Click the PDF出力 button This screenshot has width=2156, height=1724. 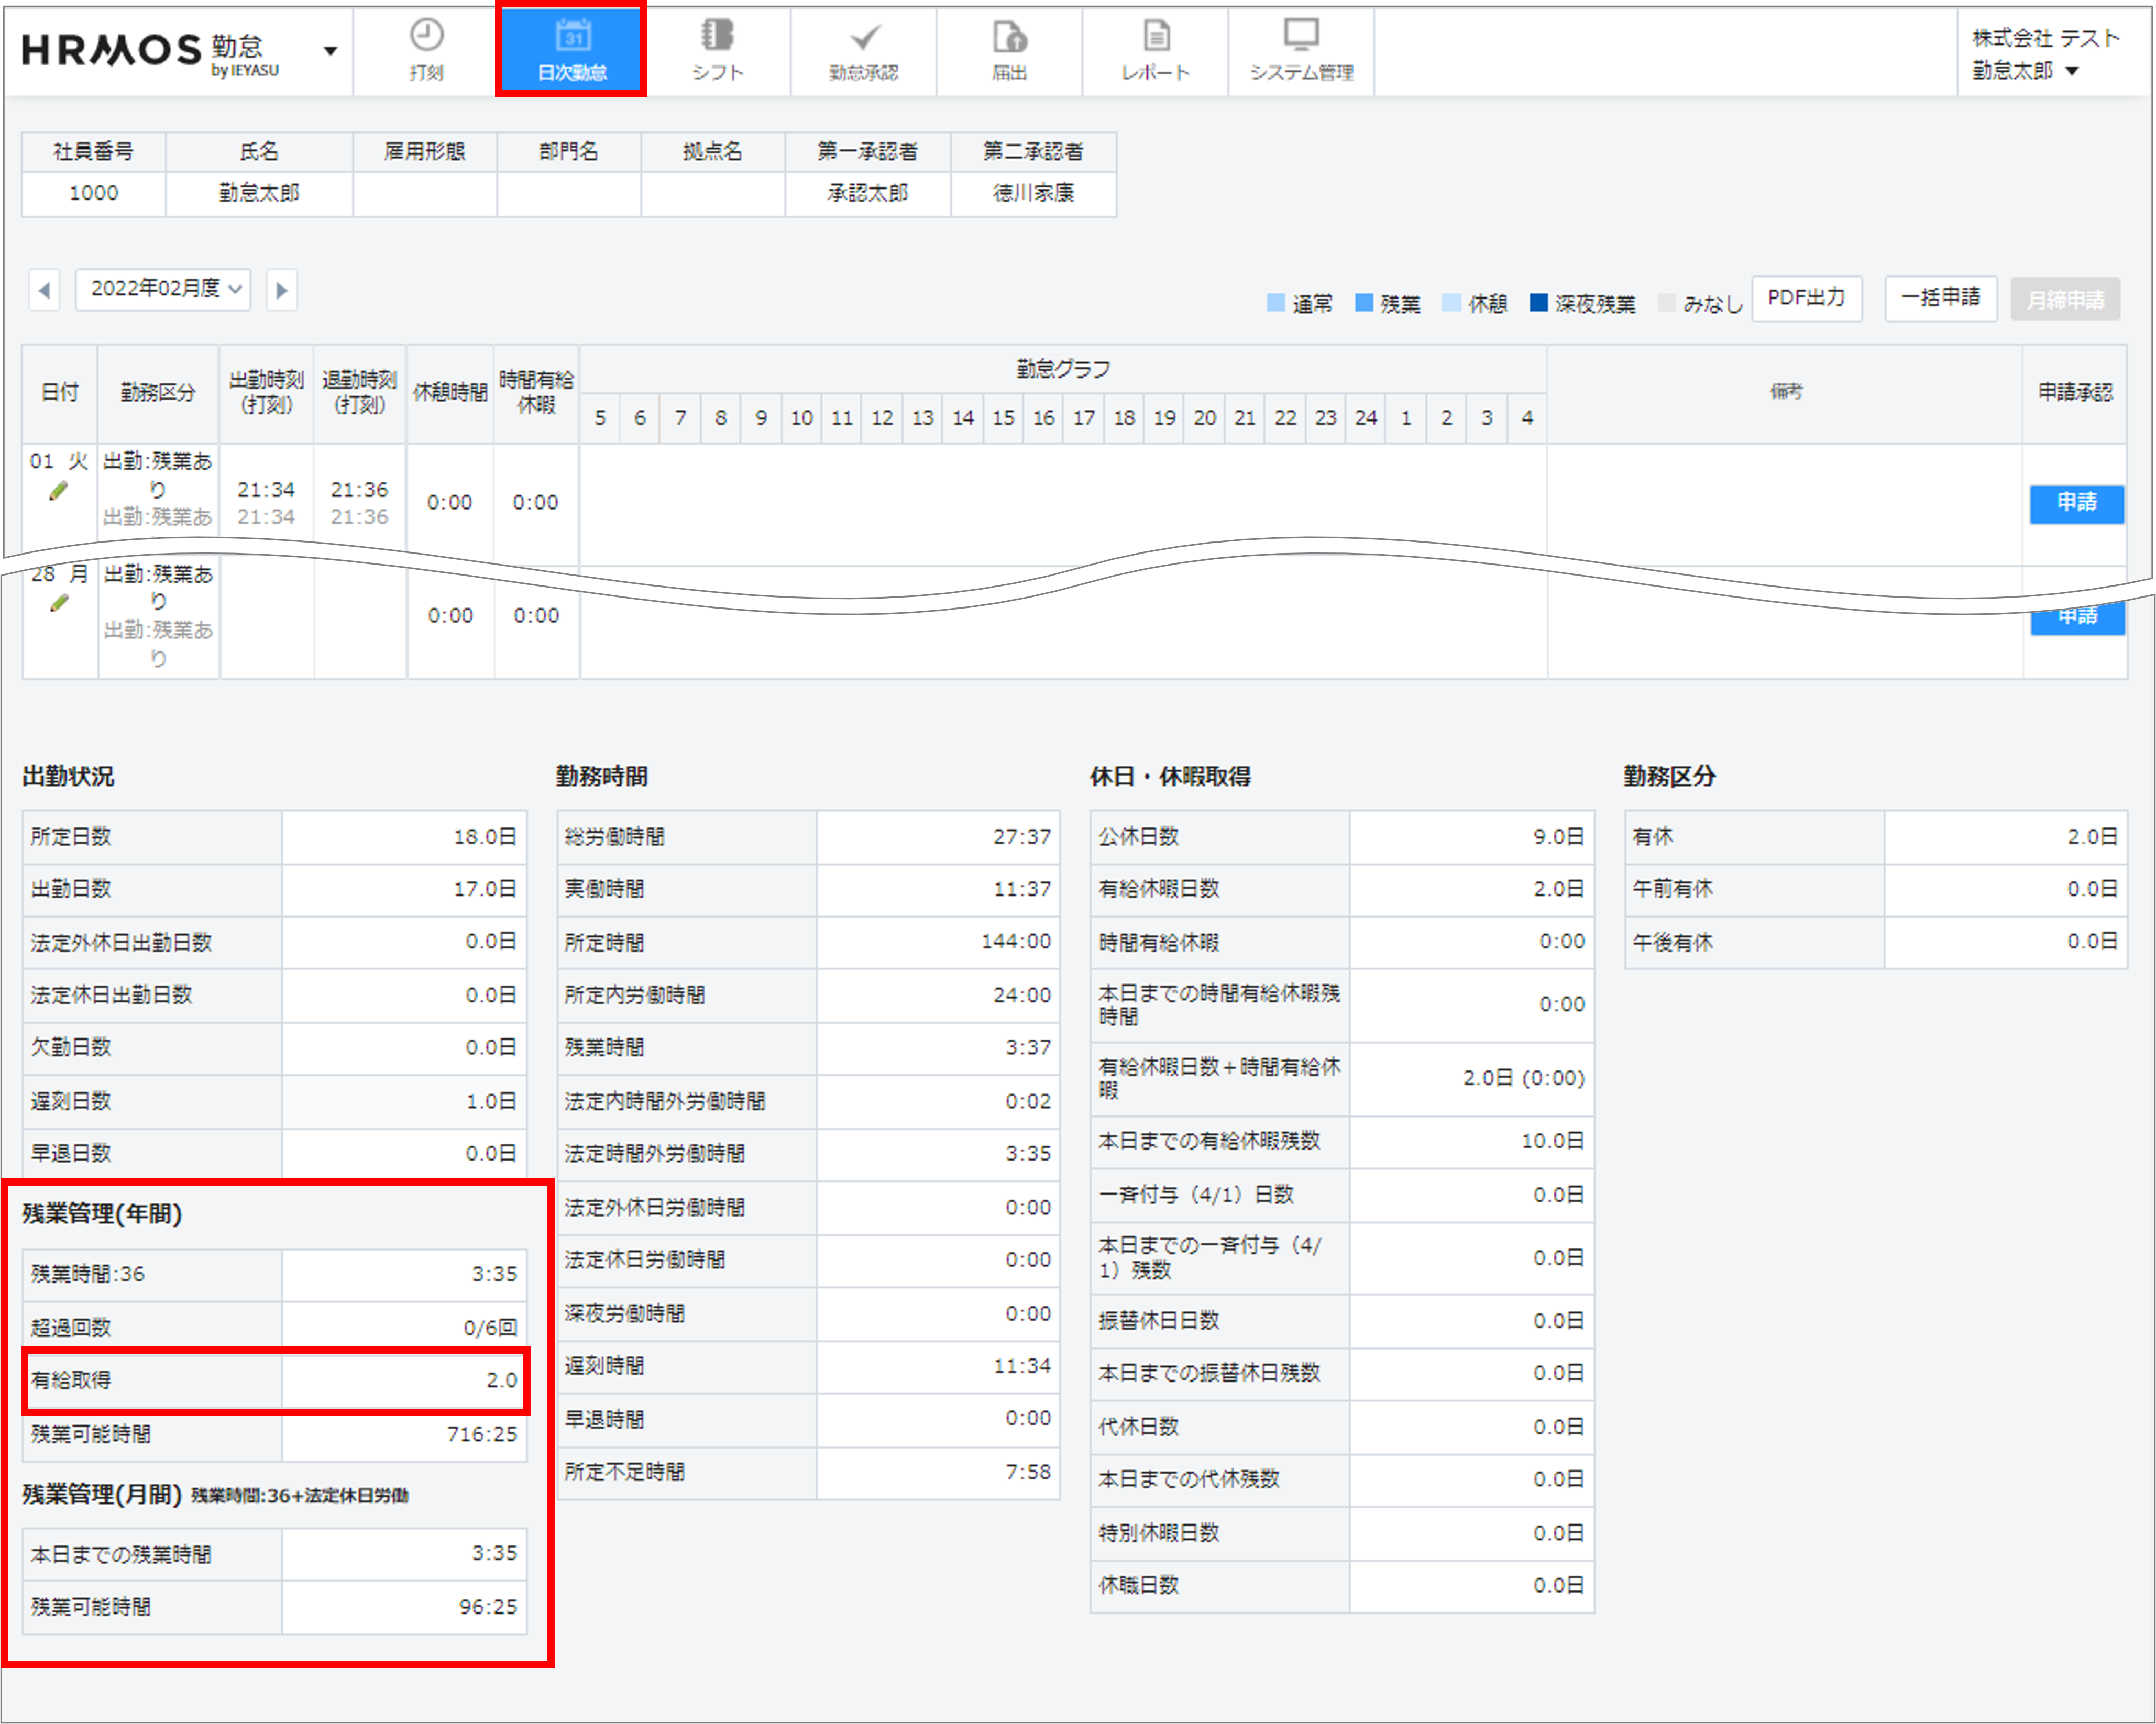1806,298
